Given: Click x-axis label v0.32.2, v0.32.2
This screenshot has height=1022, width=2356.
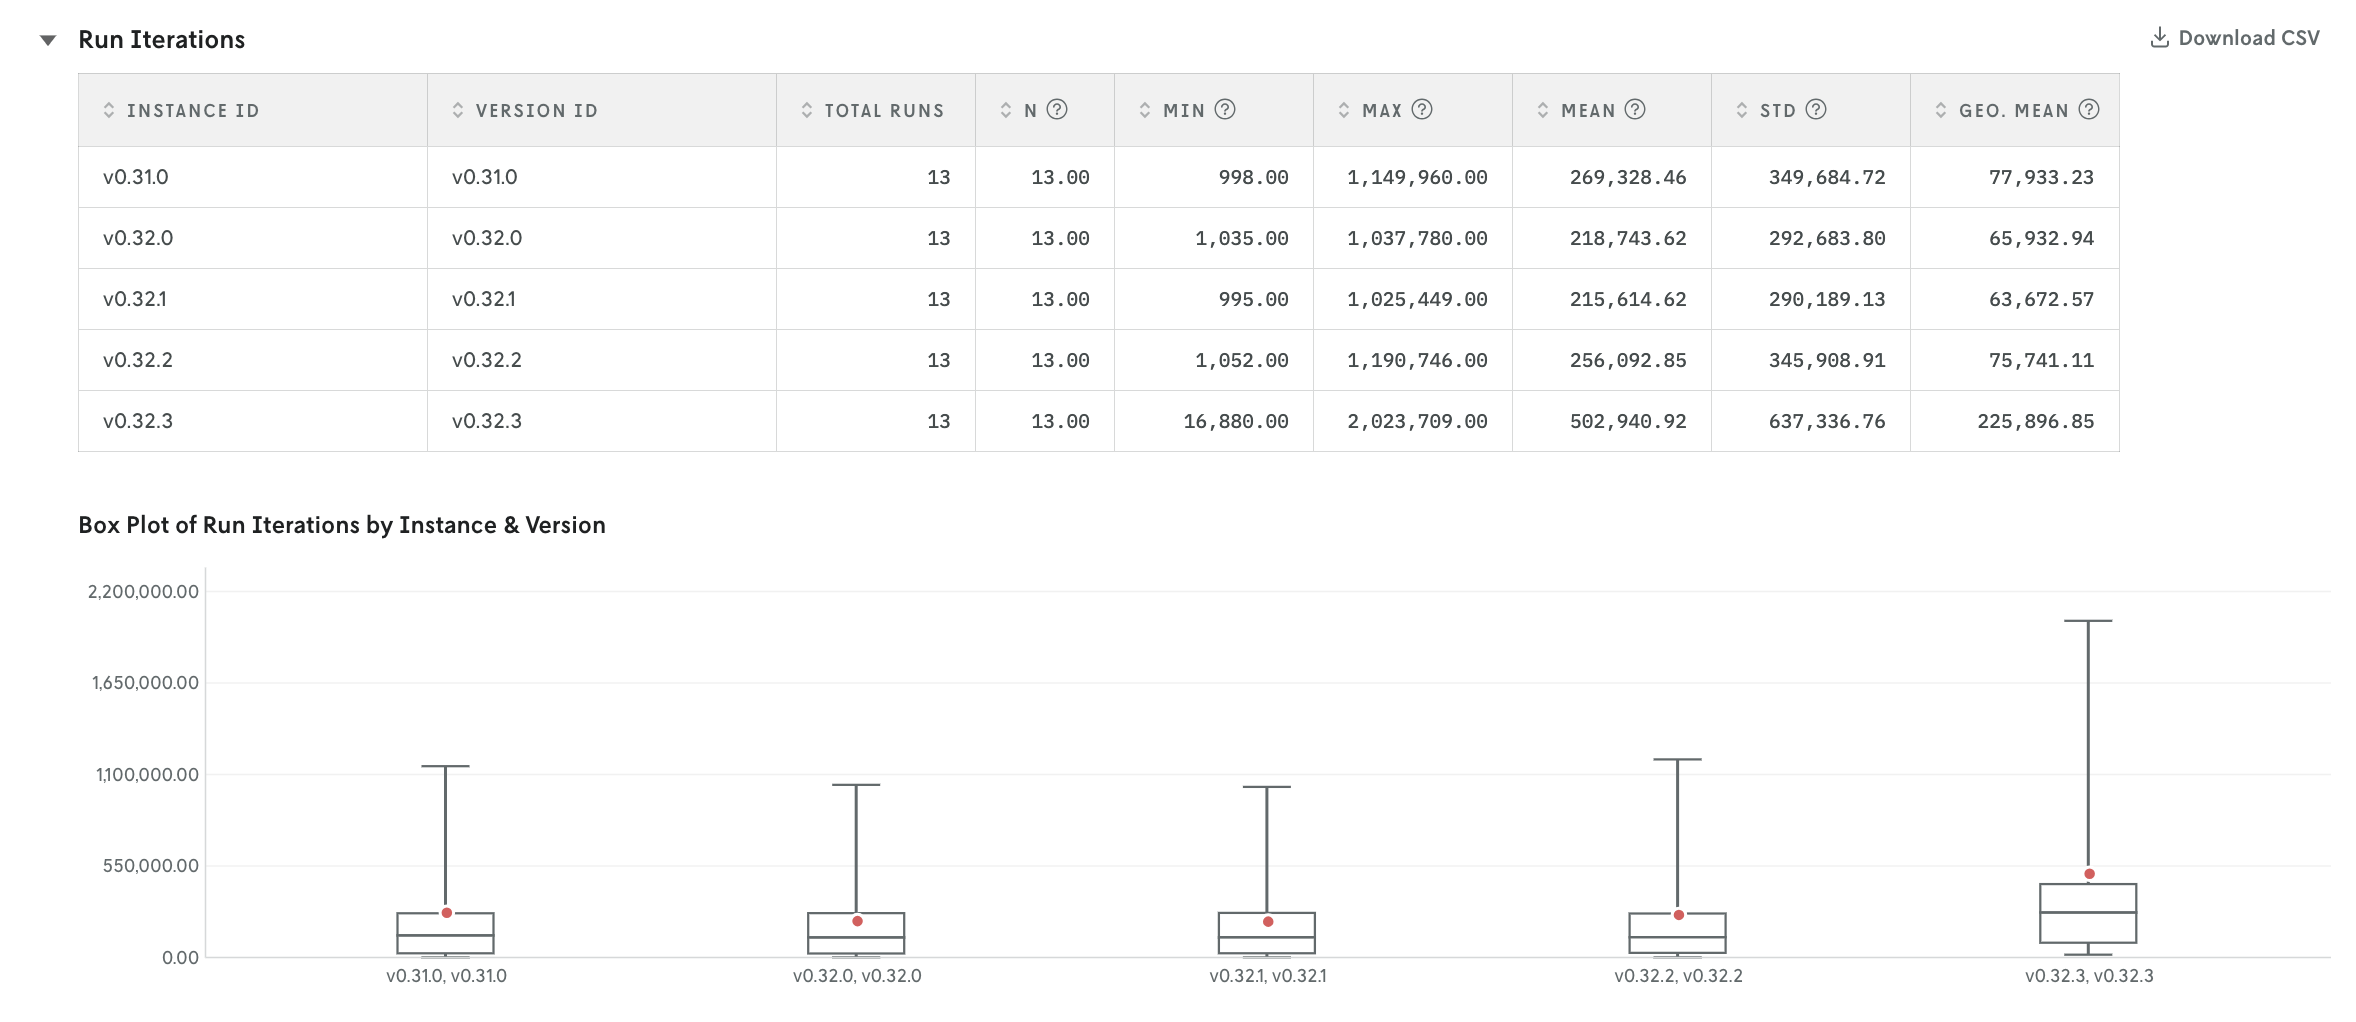Looking at the screenshot, I should [1678, 976].
